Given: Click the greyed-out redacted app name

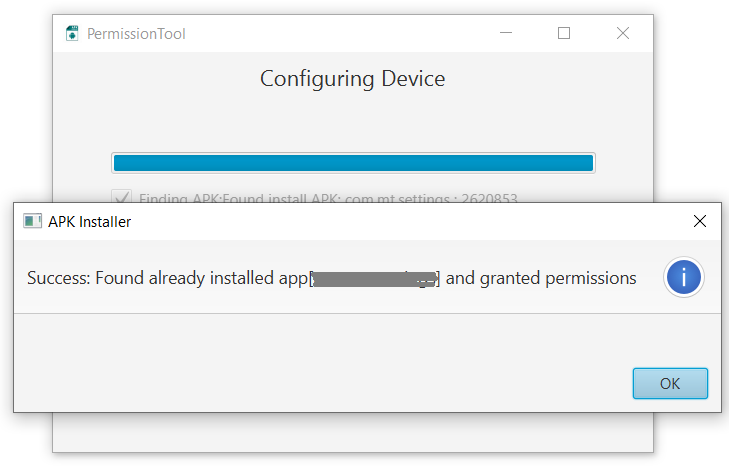Looking at the screenshot, I should tap(374, 279).
